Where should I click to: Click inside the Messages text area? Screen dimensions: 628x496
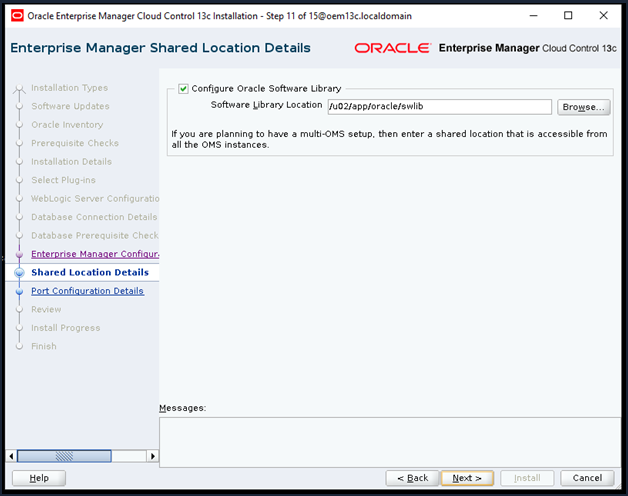point(390,442)
